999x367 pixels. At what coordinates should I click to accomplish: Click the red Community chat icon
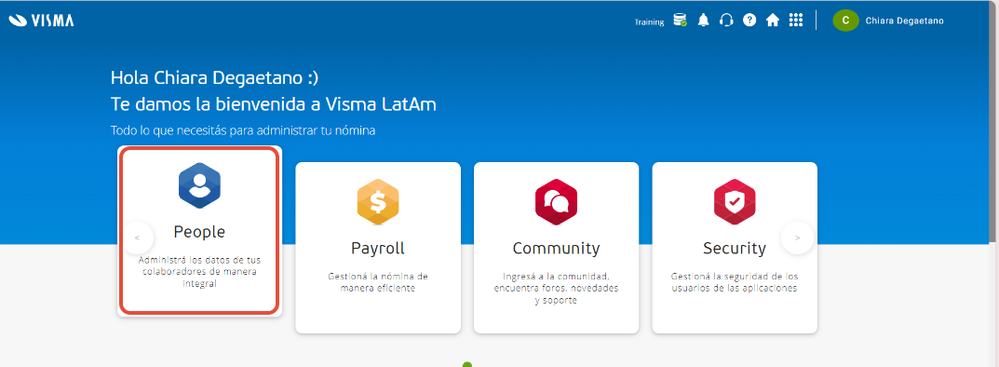[x=556, y=201]
